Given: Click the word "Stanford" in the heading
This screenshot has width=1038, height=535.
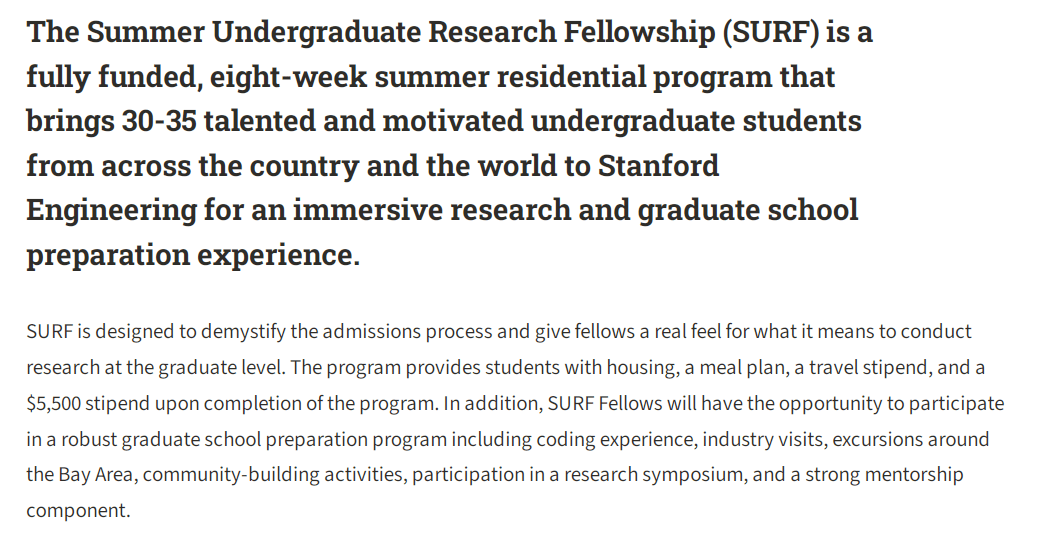Looking at the screenshot, I should click(x=659, y=166).
